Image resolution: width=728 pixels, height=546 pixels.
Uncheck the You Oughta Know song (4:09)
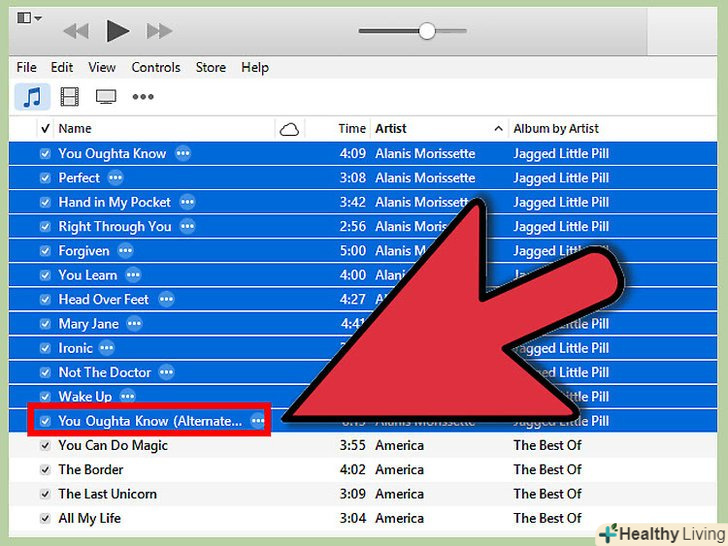point(45,154)
